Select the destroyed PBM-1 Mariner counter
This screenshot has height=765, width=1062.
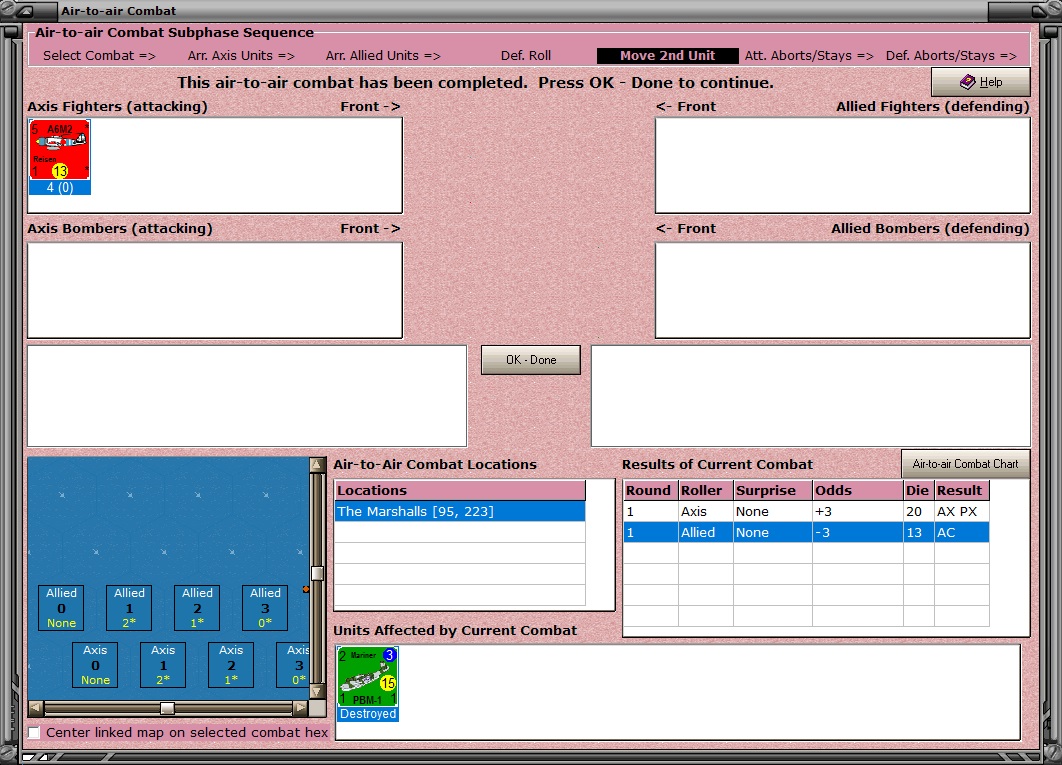pos(368,684)
